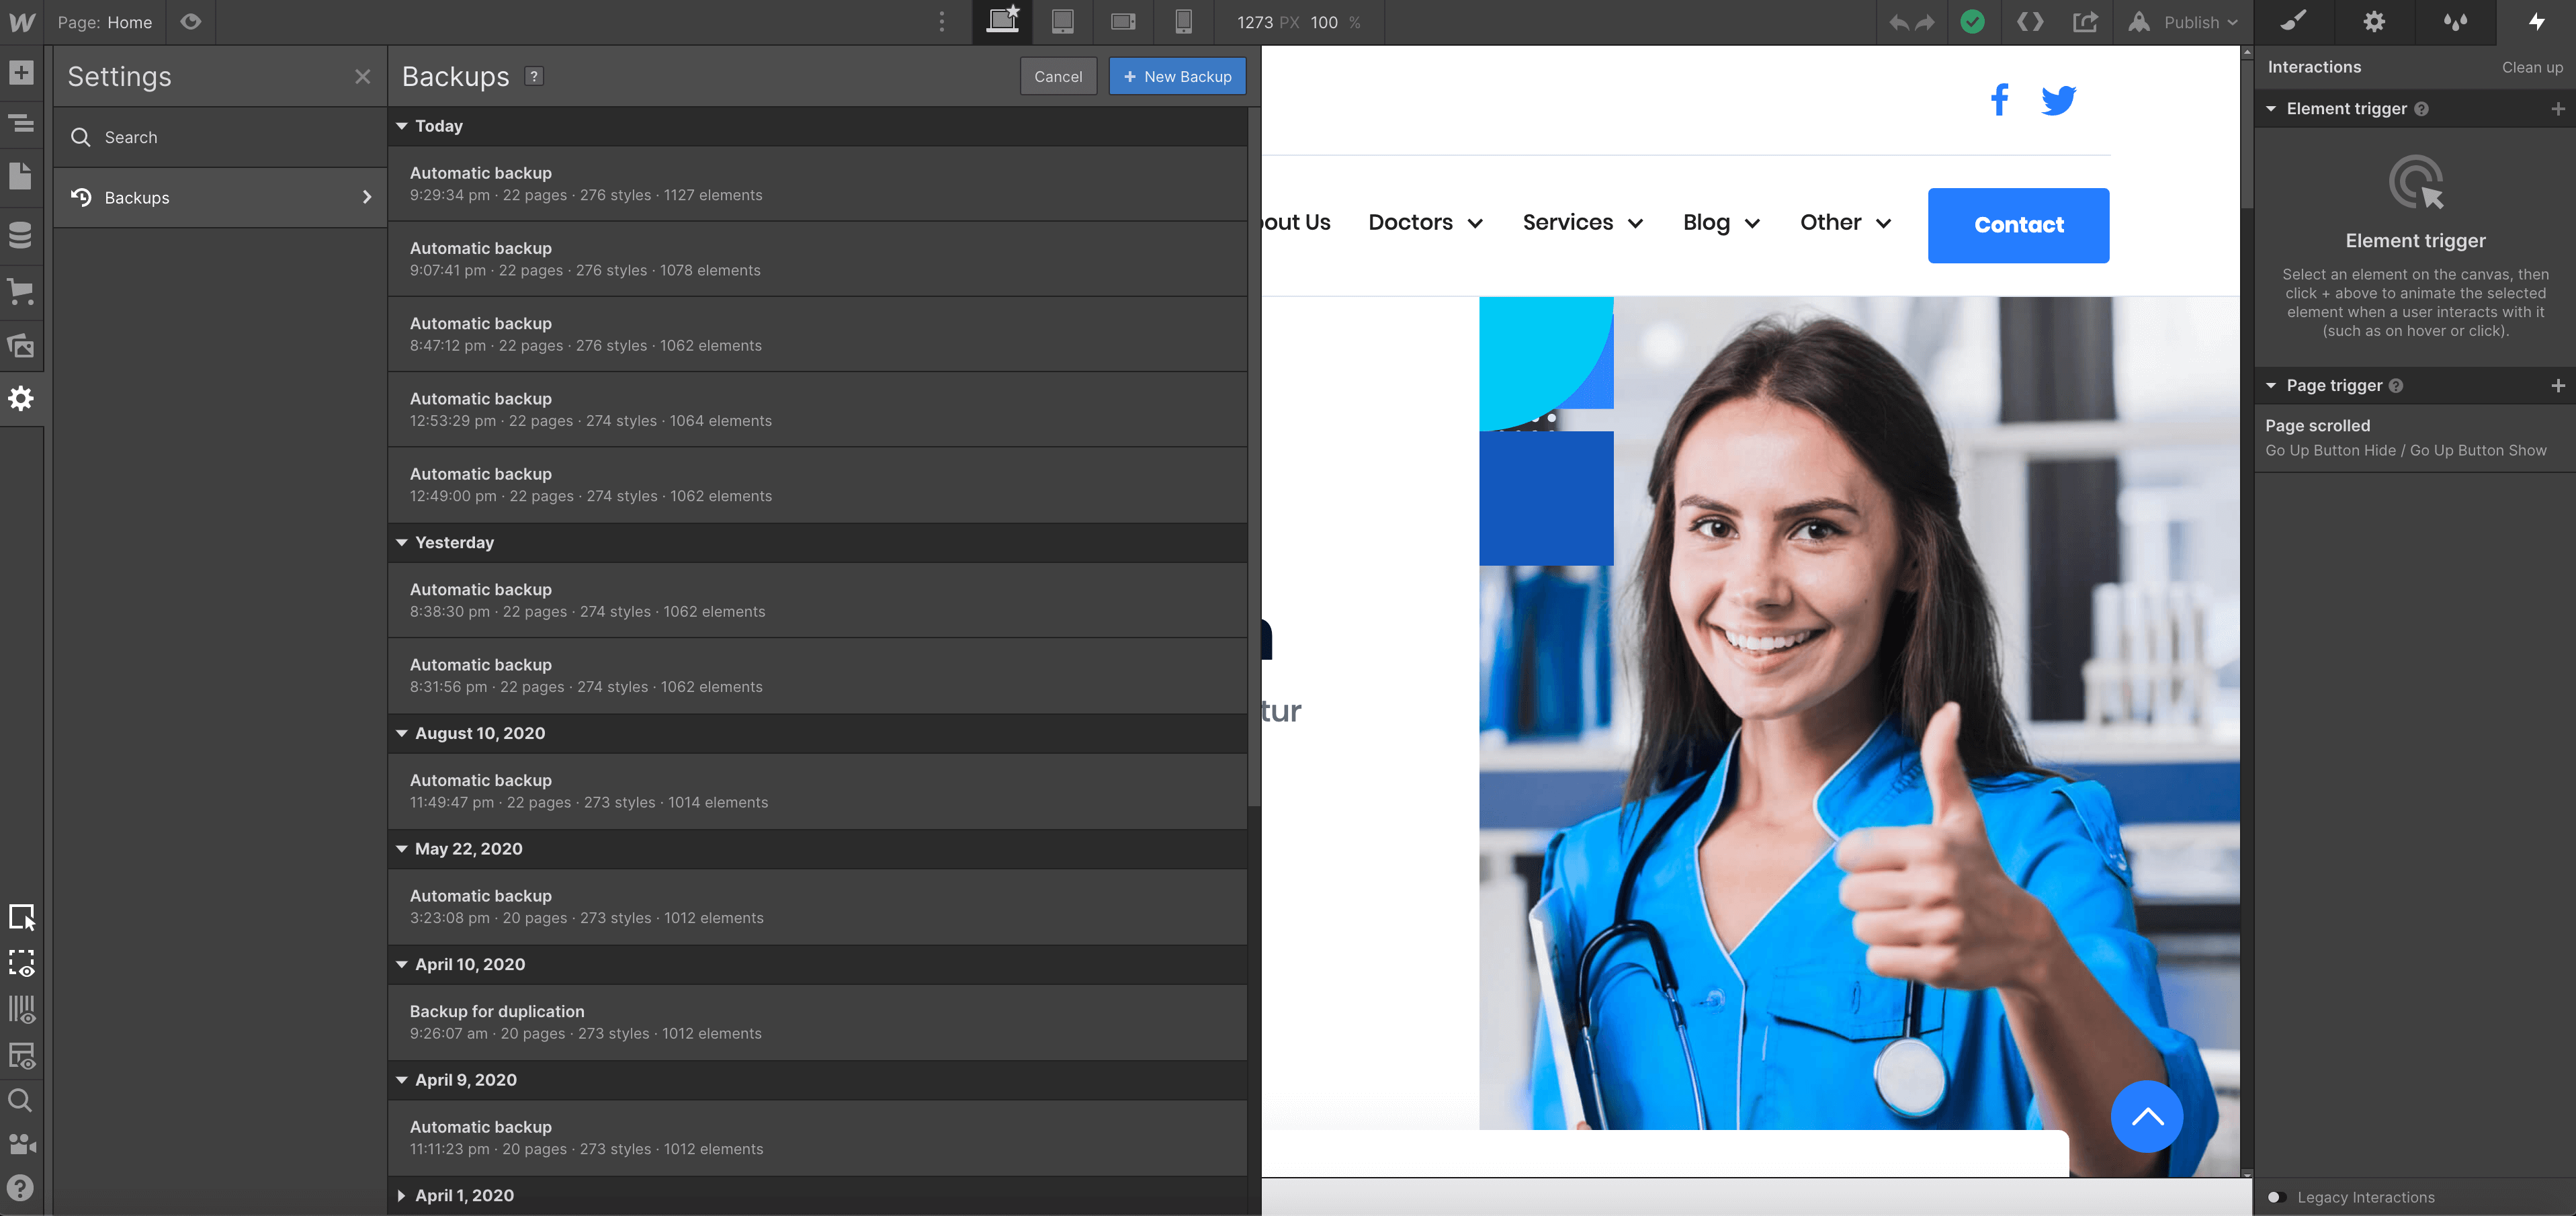Click the New Backup button
Image resolution: width=2576 pixels, height=1216 pixels.
point(1177,76)
